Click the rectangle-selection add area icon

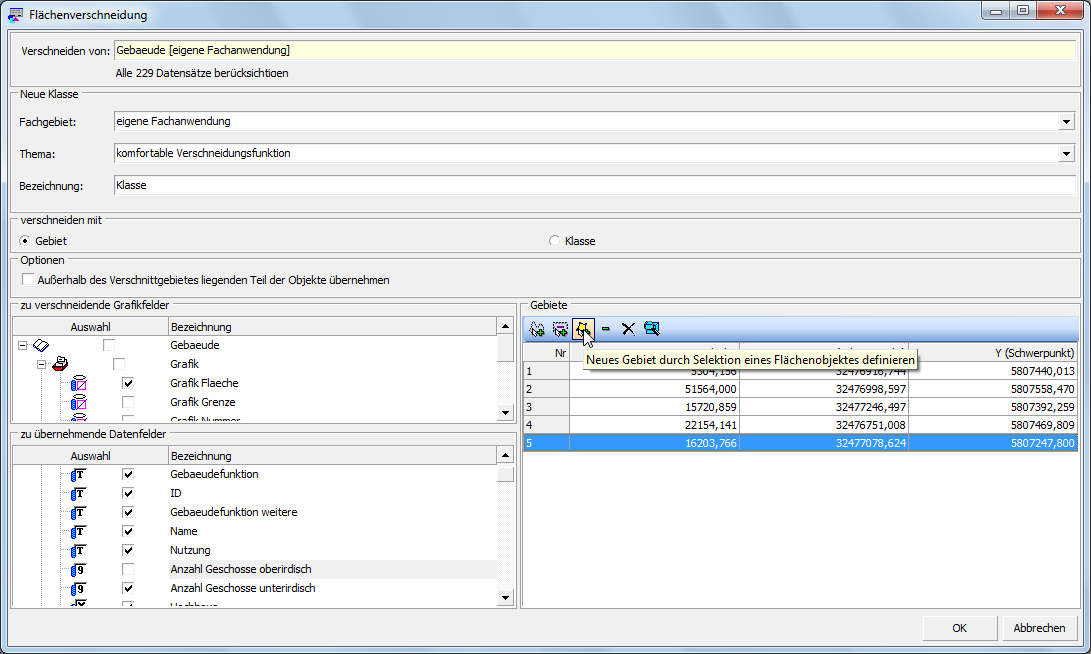(x=560, y=329)
